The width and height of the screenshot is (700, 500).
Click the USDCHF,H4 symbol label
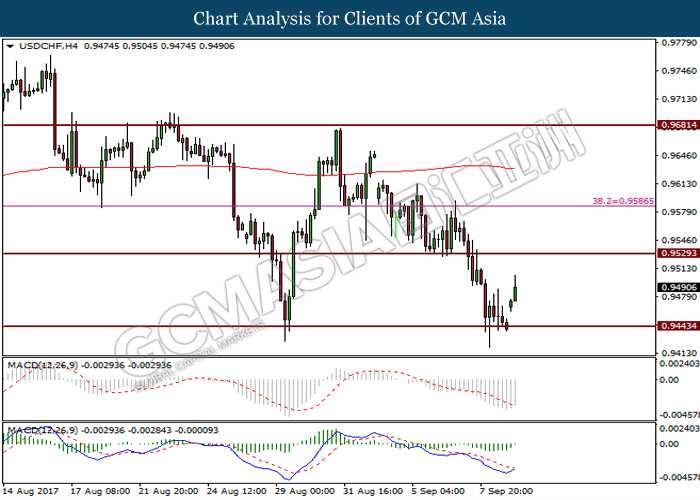click(x=48, y=46)
